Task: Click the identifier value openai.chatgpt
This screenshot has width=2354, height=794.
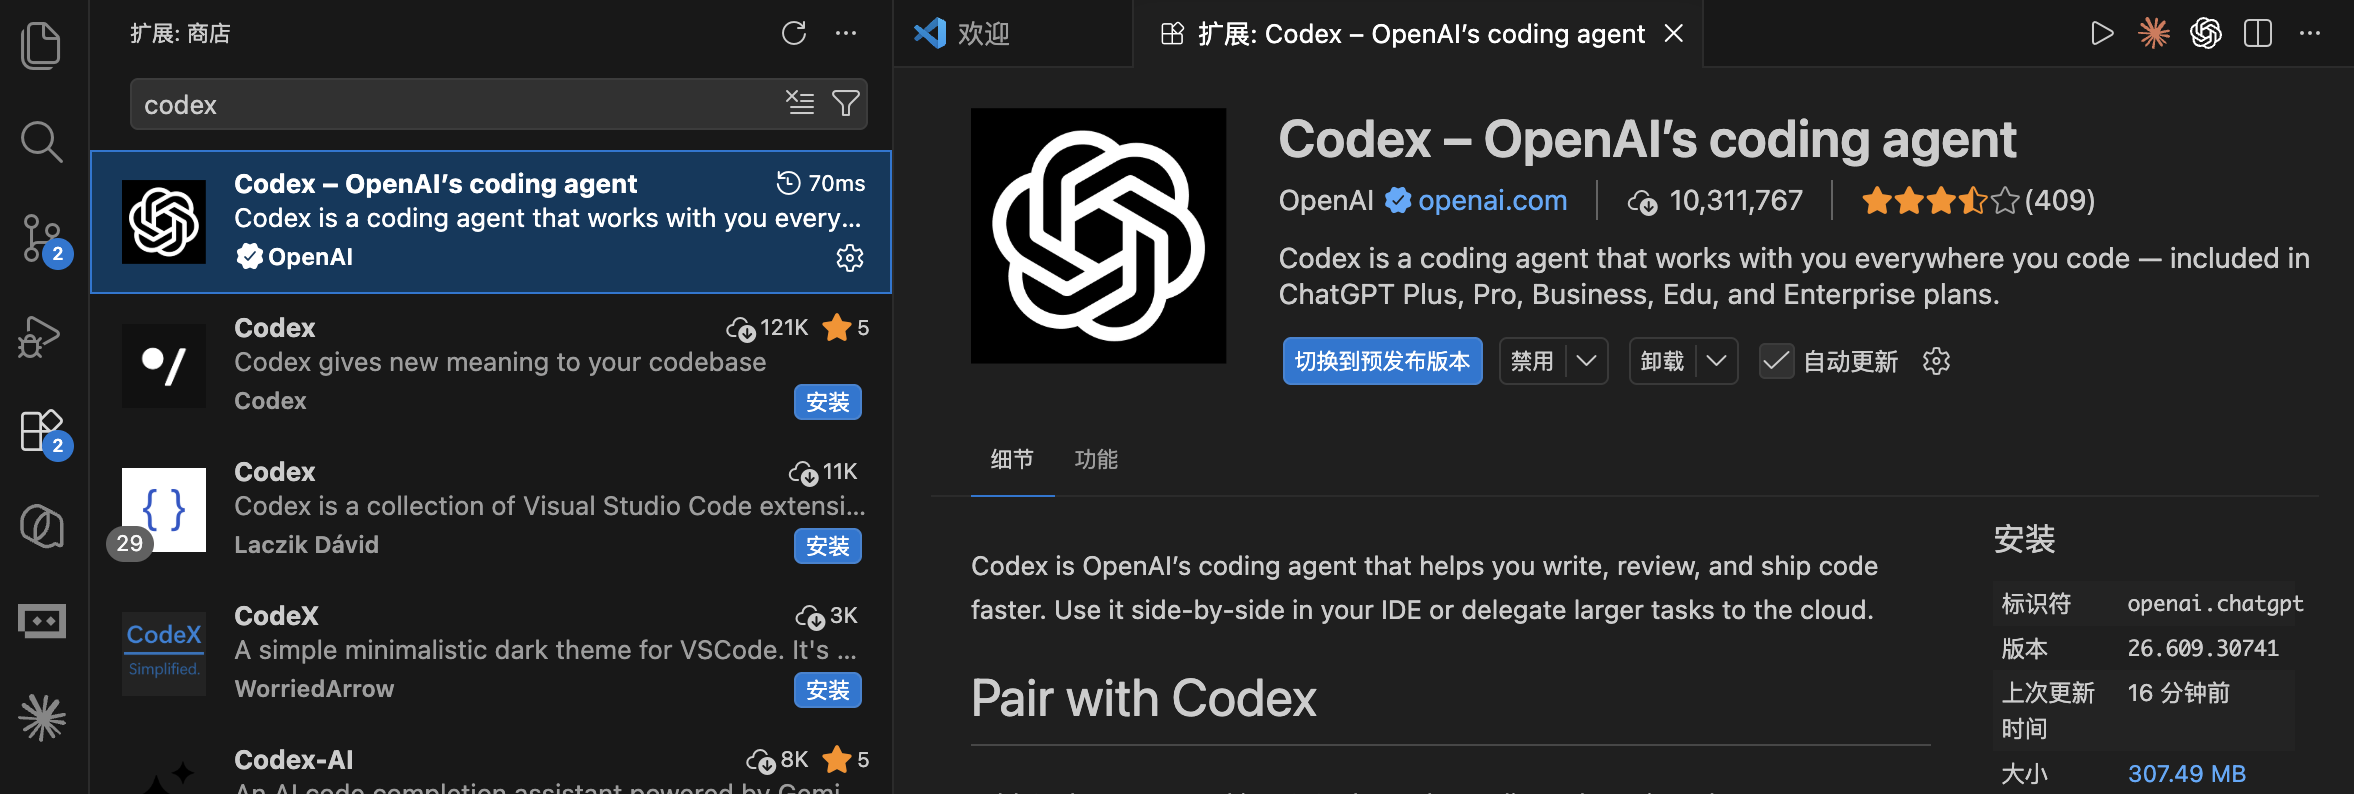Action: click(2215, 604)
